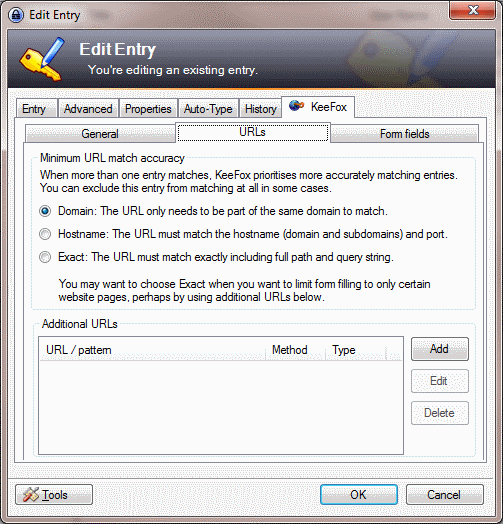Viewport: 503px width, 524px height.
Task: Open the Form fields sub-tab
Action: (404, 134)
